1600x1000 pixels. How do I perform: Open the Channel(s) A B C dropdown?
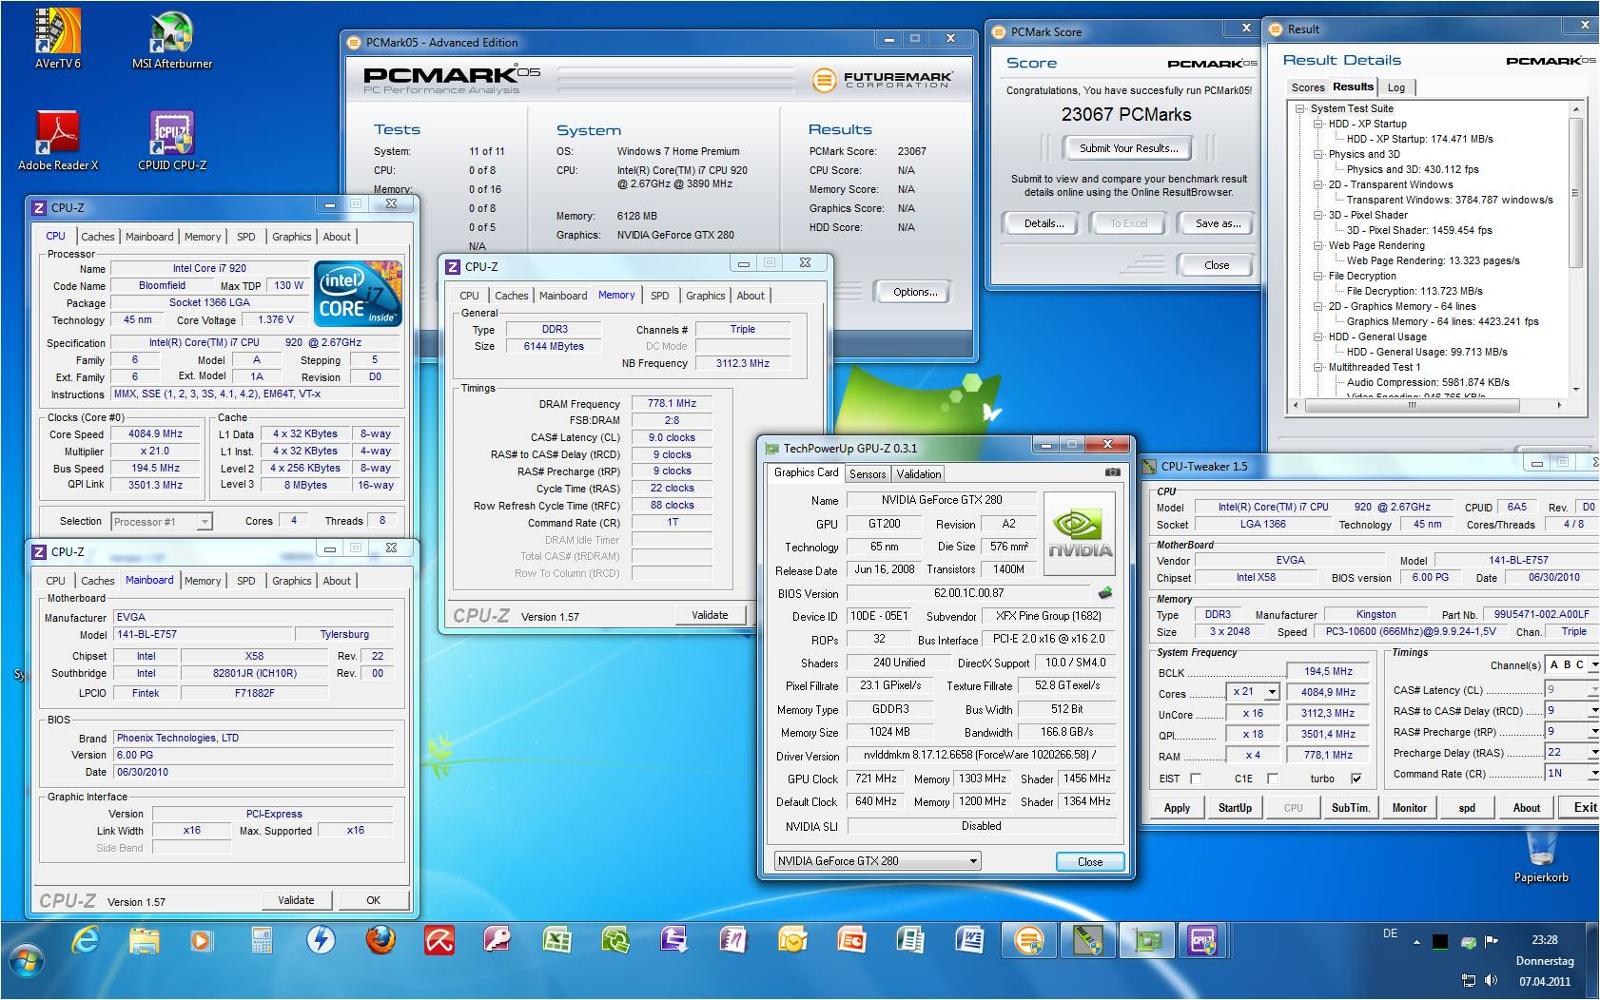pos(1593,665)
